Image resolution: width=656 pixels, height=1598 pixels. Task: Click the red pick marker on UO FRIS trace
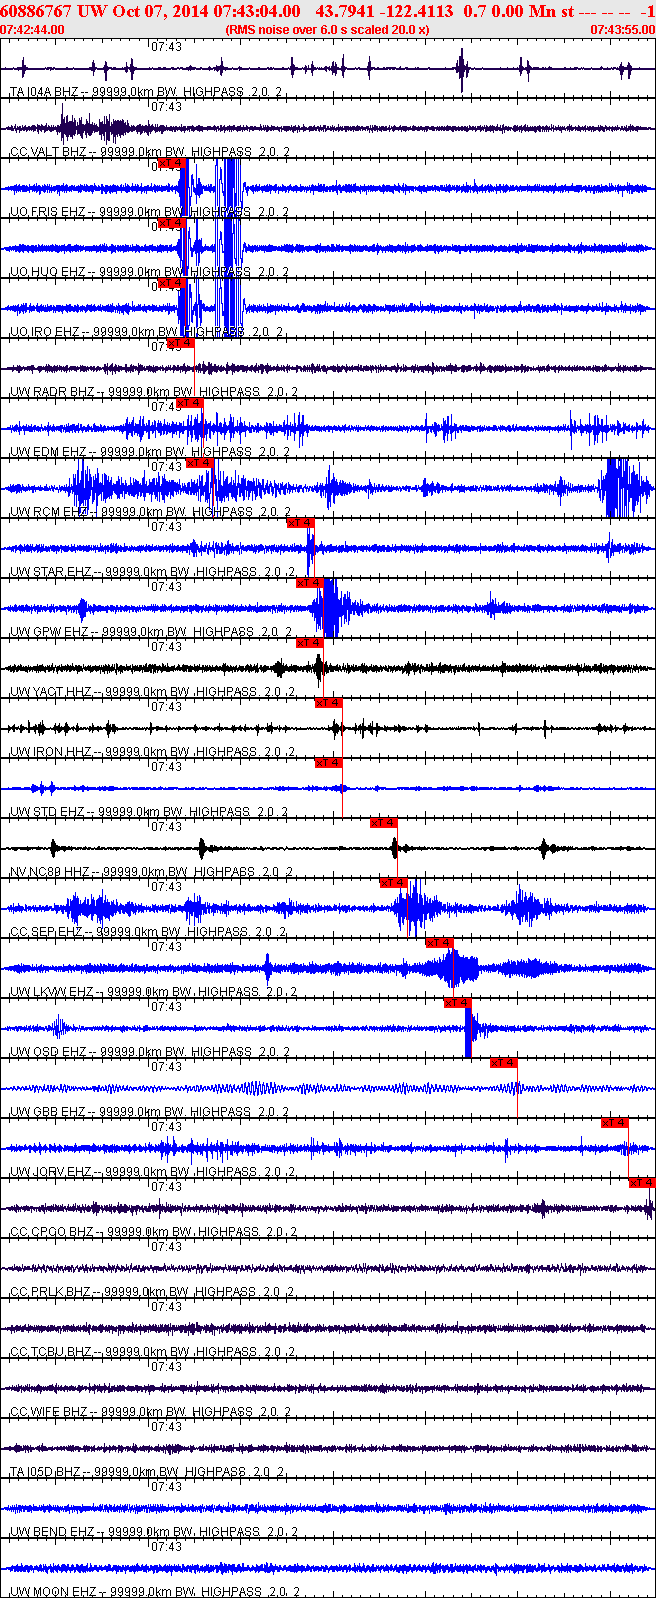[x=172, y=163]
